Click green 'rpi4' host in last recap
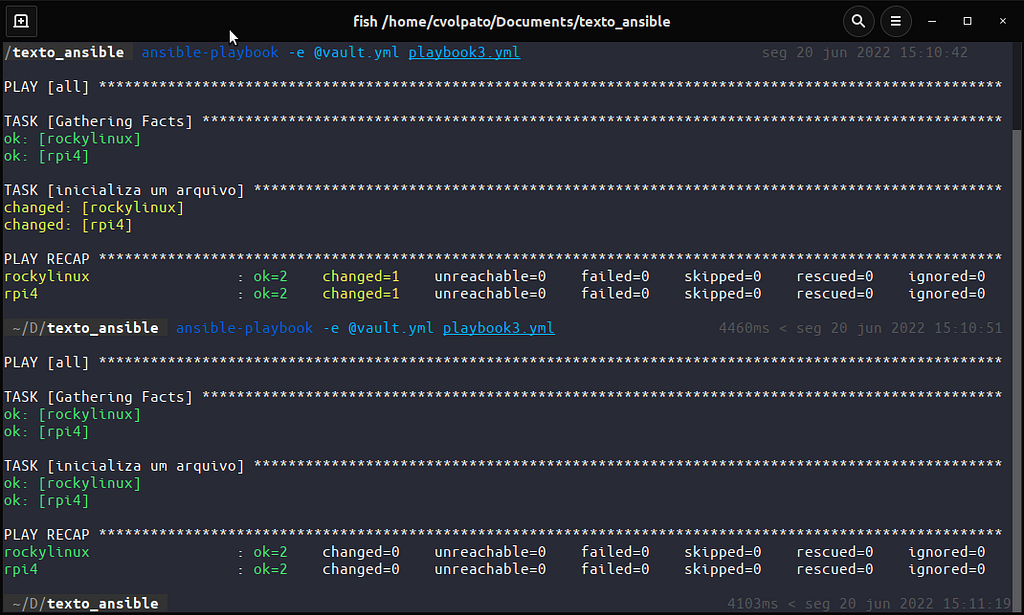Screen dimensions: 1024x615 tap(21, 569)
